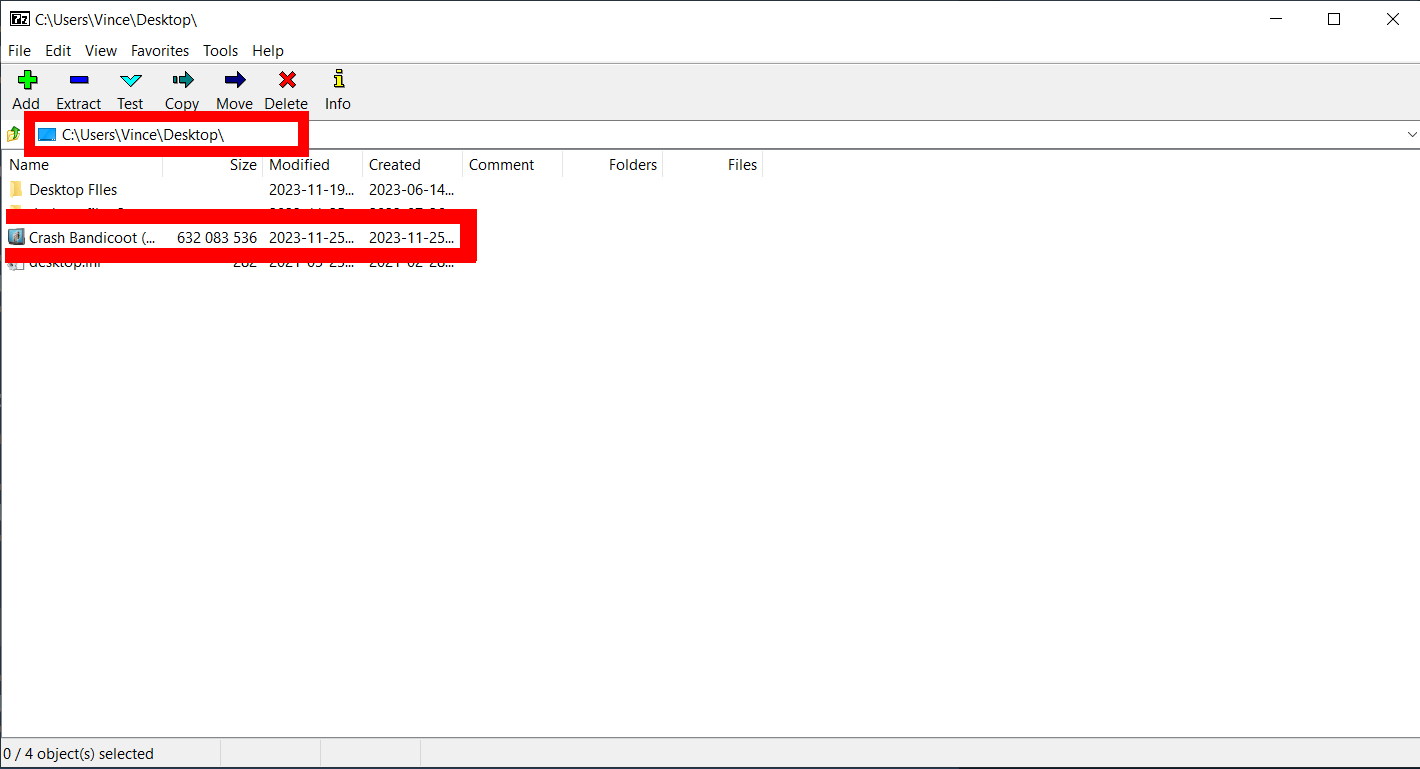The image size is (1420, 769).
Task: Open the File menu
Action: point(18,50)
